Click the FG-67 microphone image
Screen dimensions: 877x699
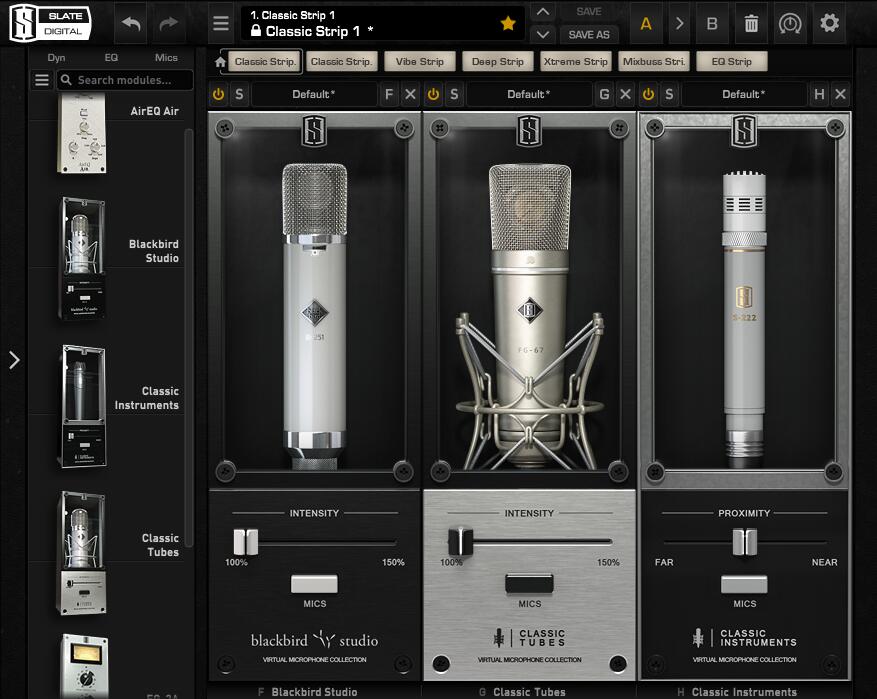[529, 316]
